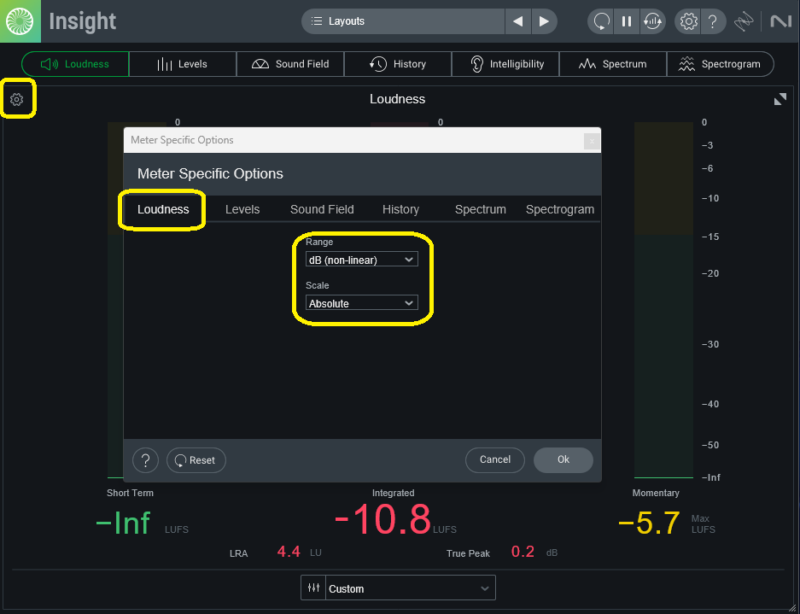The width and height of the screenshot is (800, 614).
Task: Select the next layout arrow
Action: tap(543, 21)
